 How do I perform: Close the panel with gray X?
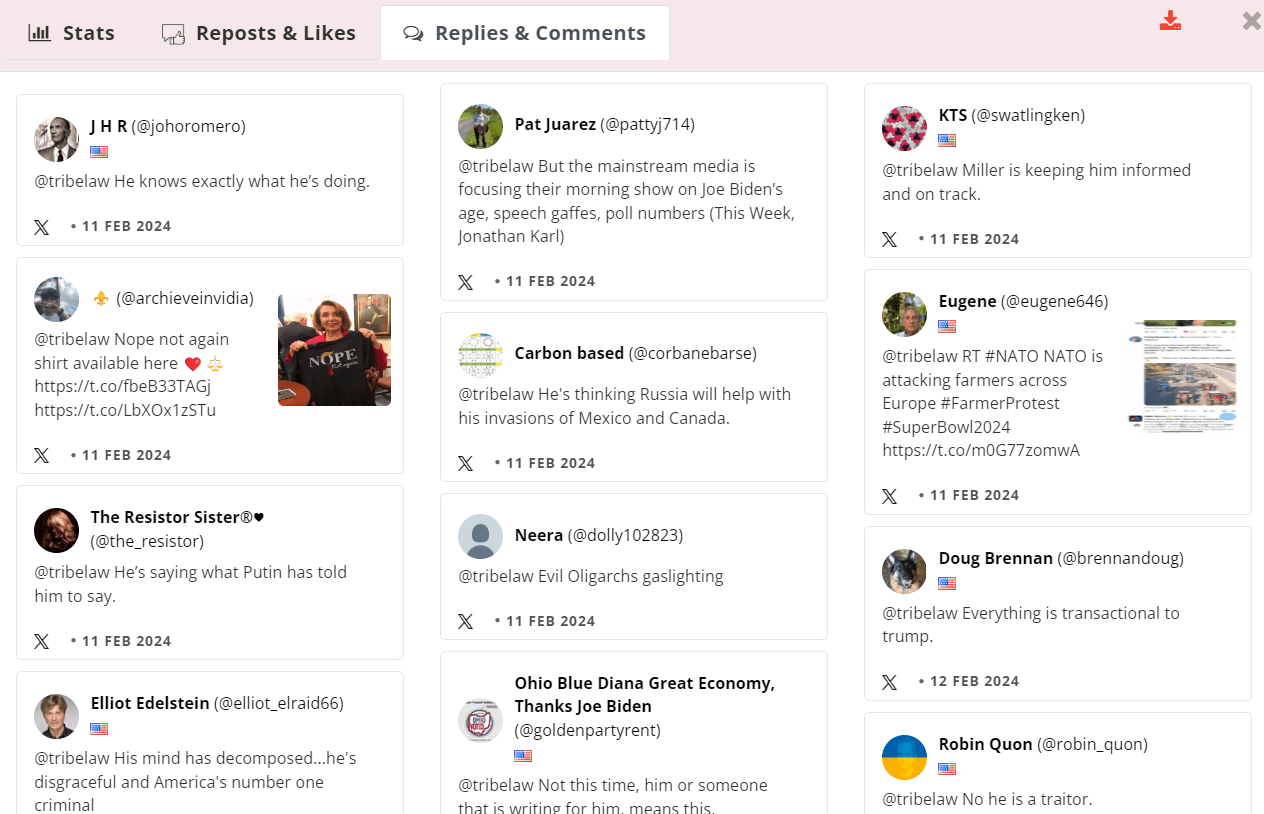tap(1251, 21)
